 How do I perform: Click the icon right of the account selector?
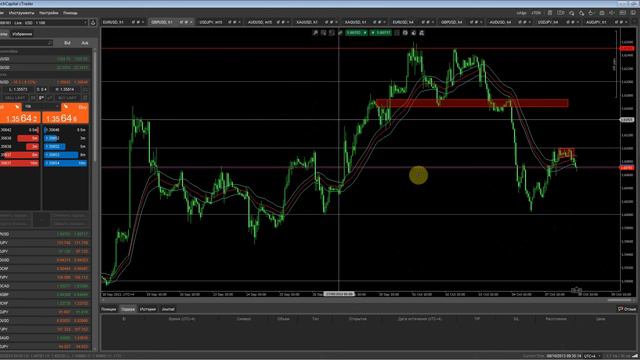click(x=93, y=22)
